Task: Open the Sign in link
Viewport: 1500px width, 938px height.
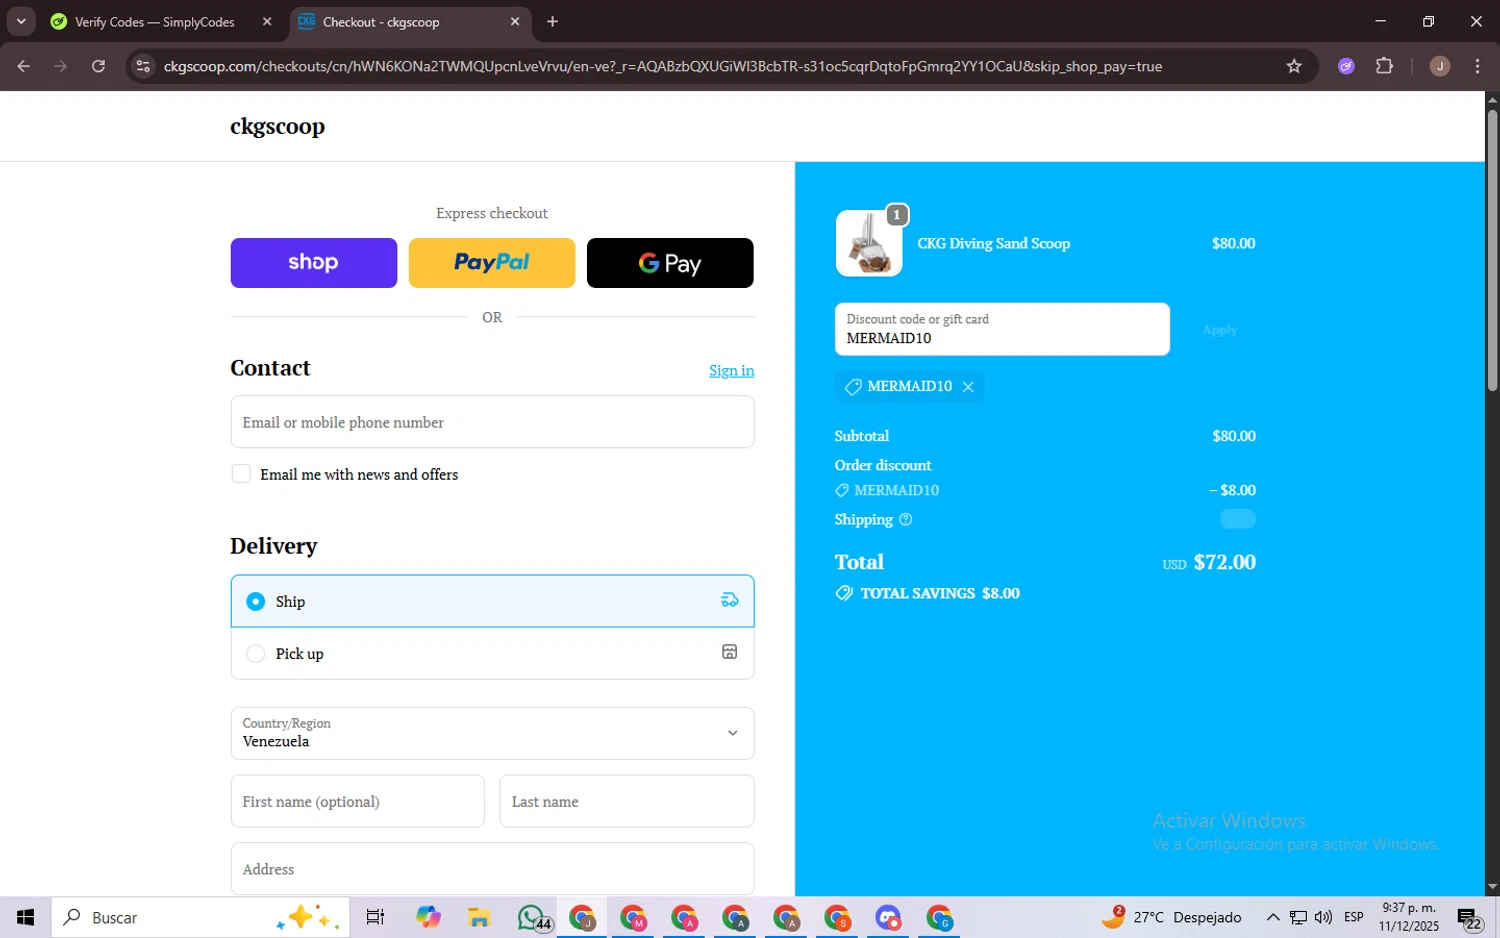Action: [731, 370]
